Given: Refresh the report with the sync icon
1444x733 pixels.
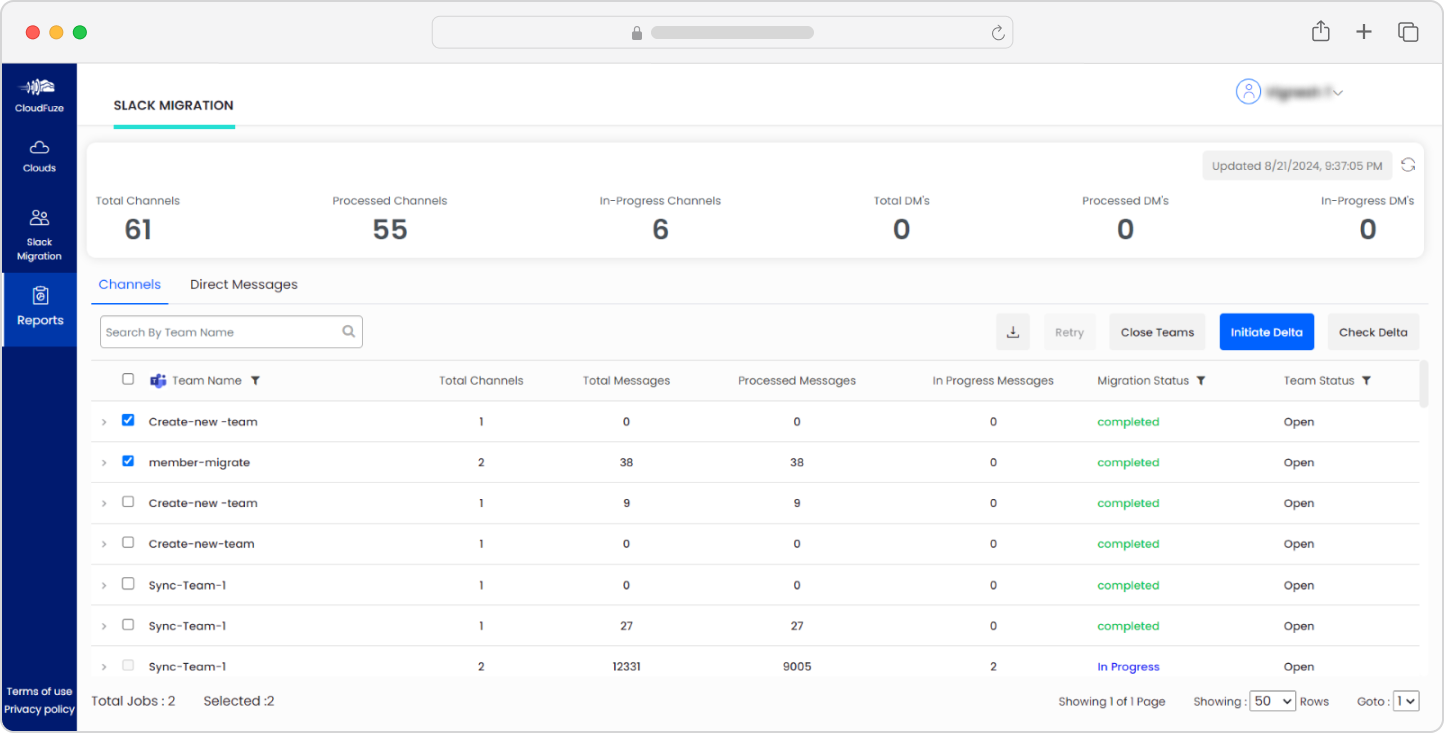Looking at the screenshot, I should tap(1408, 165).
